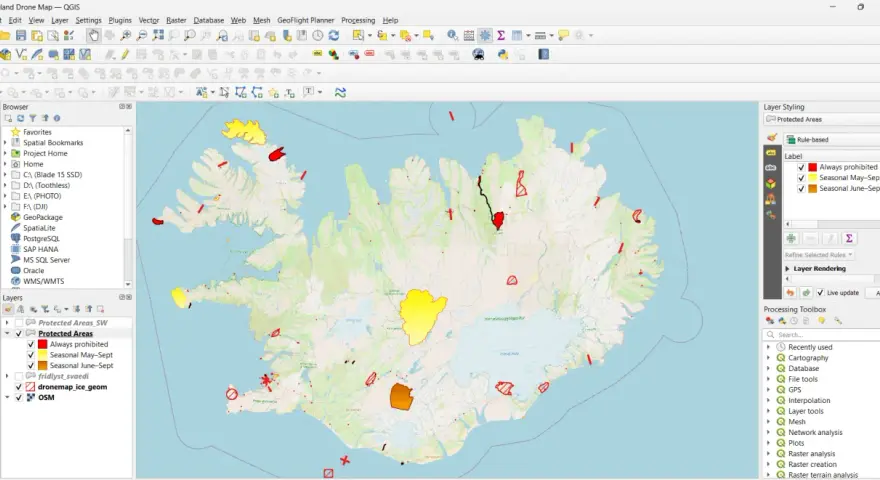
Task: Toggle the Live update checkbox
Action: pyautogui.click(x=821, y=292)
